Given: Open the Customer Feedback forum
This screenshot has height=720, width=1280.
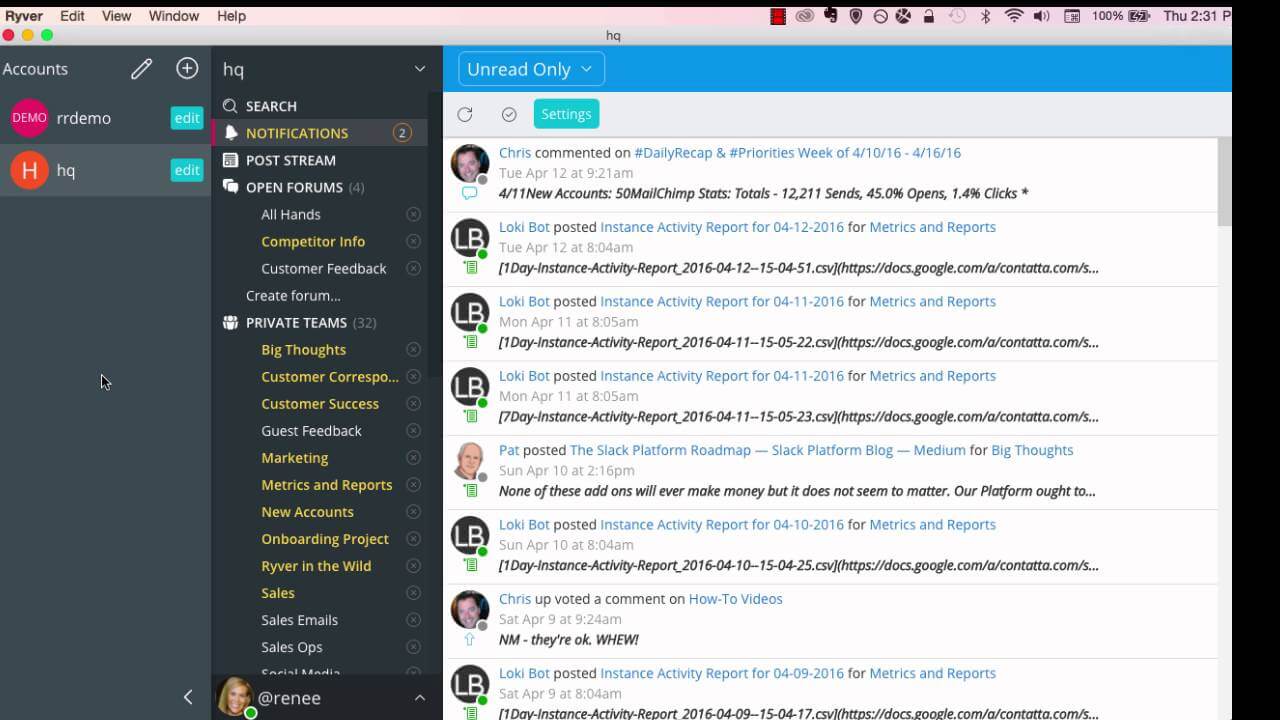Looking at the screenshot, I should [323, 268].
